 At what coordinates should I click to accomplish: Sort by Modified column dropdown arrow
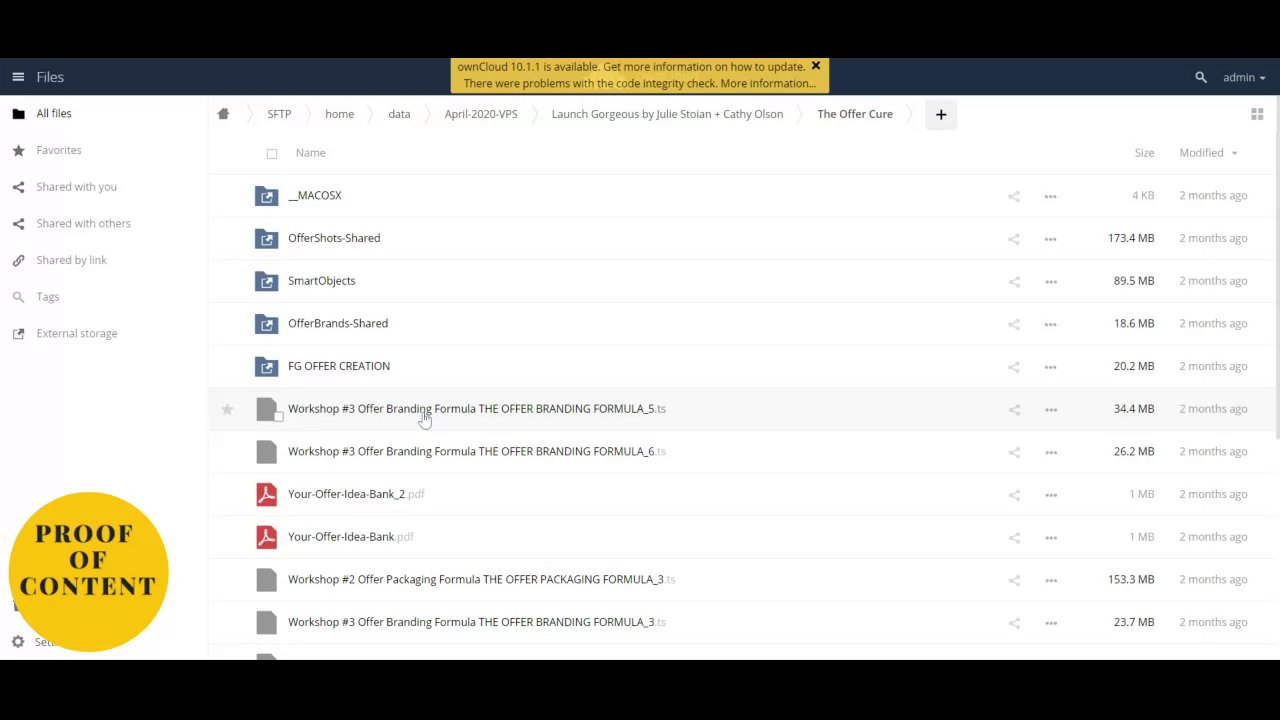pyautogui.click(x=1234, y=153)
